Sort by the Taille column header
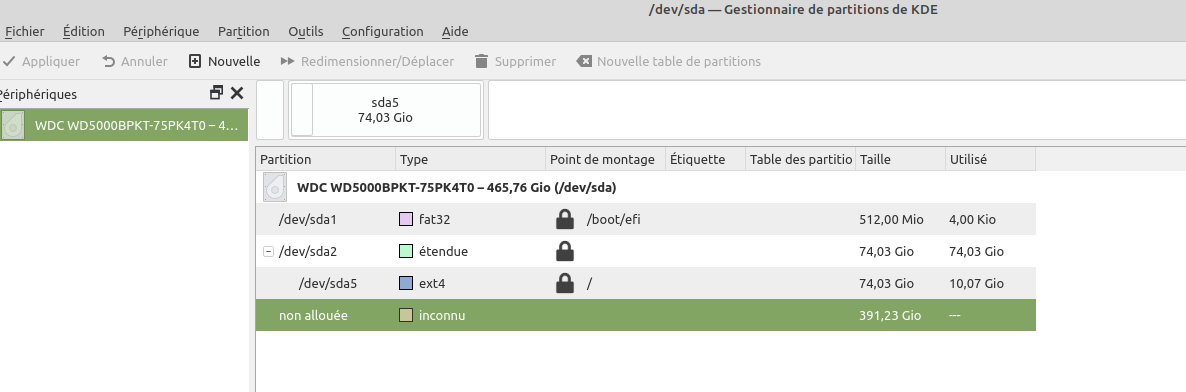The height and width of the screenshot is (392, 1186). tap(901, 160)
